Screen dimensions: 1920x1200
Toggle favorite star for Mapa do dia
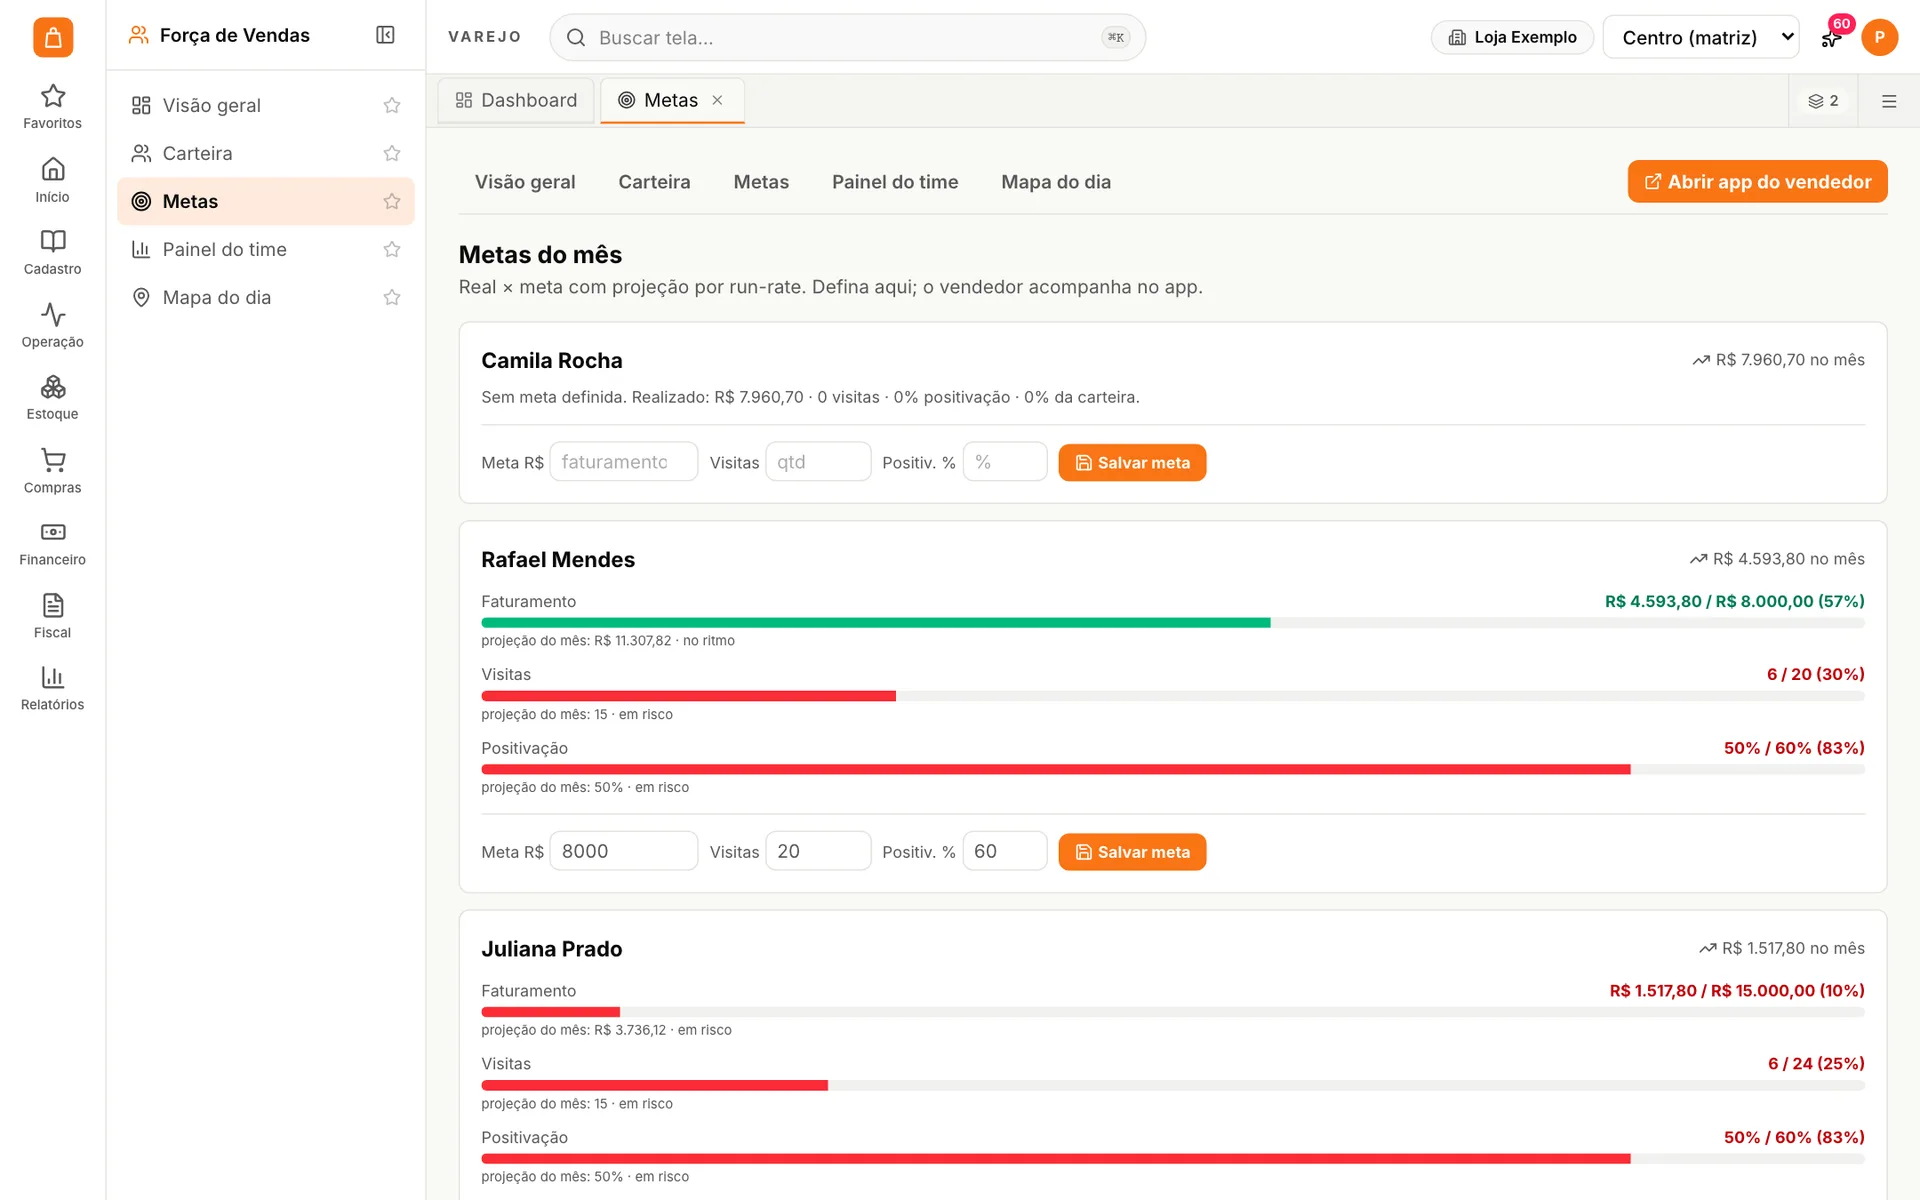tap(392, 297)
